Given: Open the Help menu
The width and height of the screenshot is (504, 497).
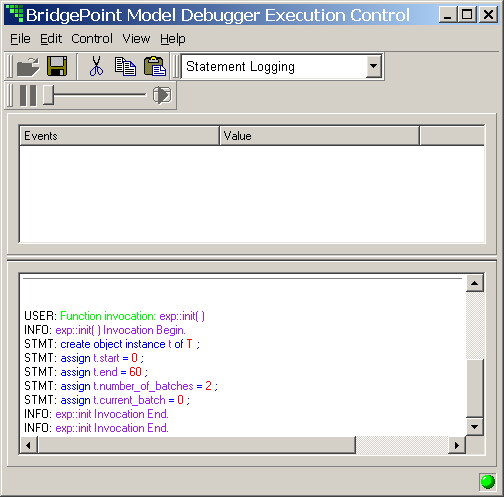Looking at the screenshot, I should tap(172, 39).
